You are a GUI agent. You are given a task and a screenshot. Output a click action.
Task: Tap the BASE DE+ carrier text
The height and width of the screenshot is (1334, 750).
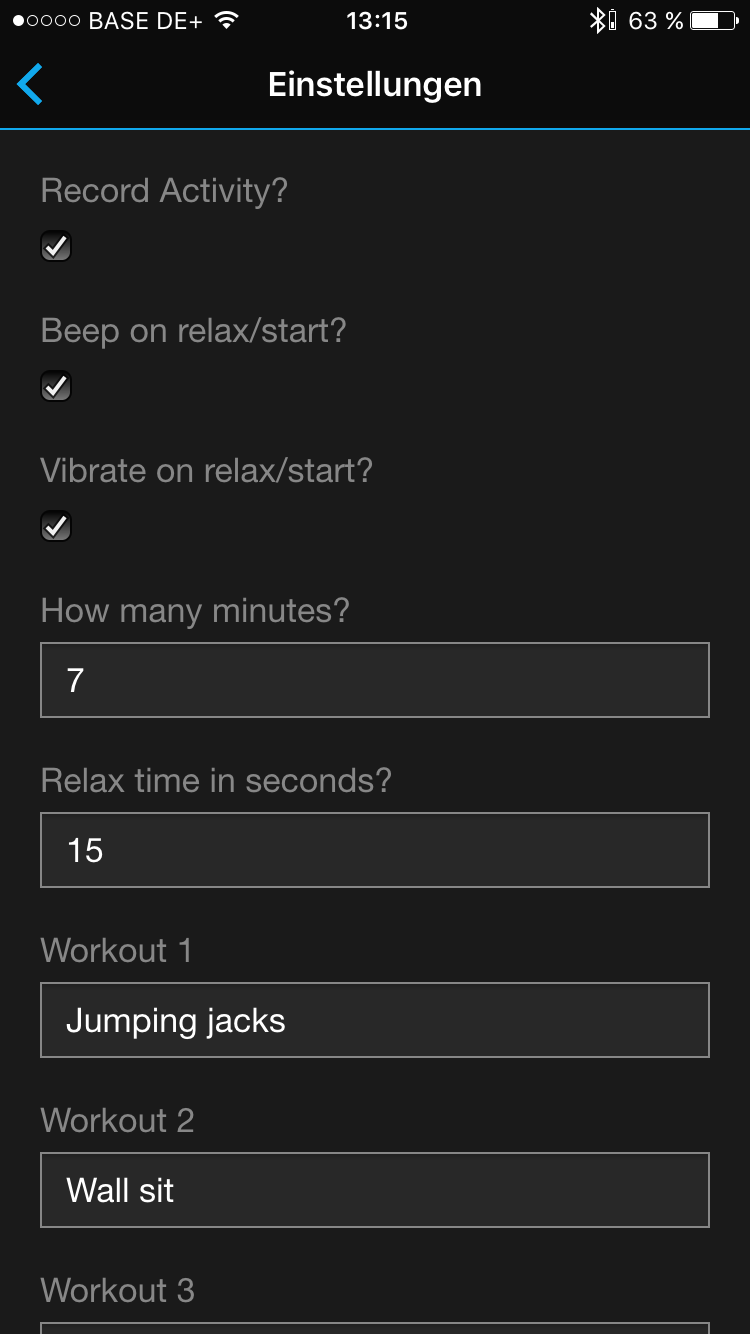[147, 21]
